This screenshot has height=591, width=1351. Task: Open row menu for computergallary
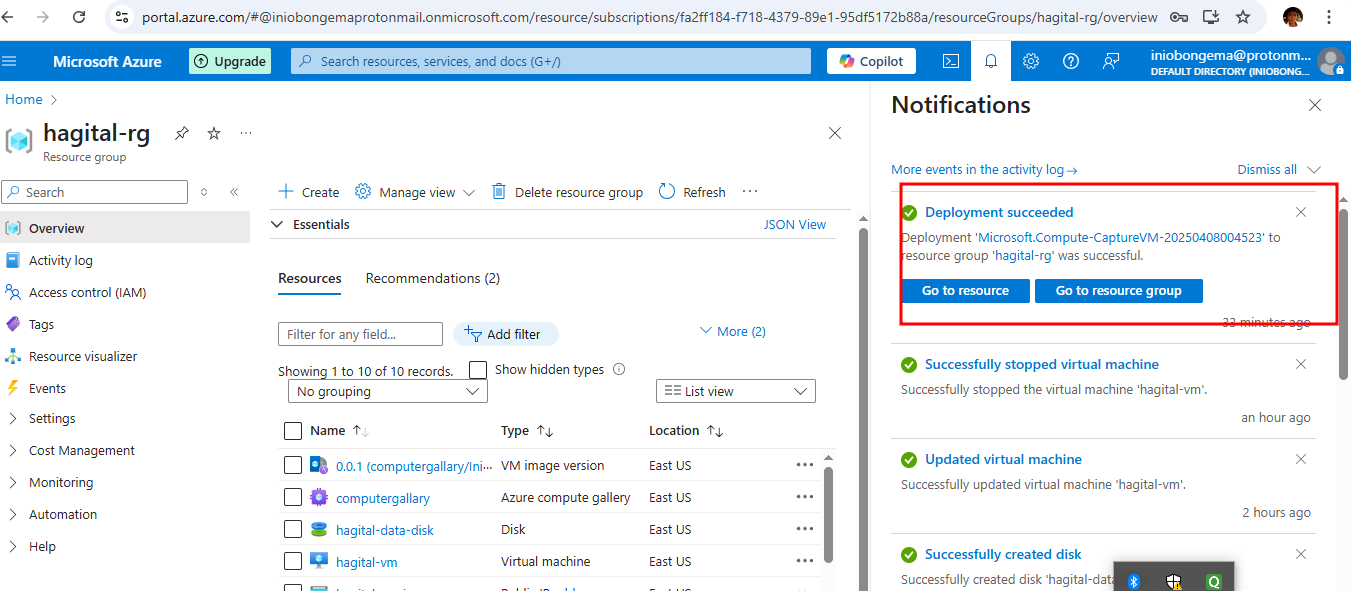805,497
